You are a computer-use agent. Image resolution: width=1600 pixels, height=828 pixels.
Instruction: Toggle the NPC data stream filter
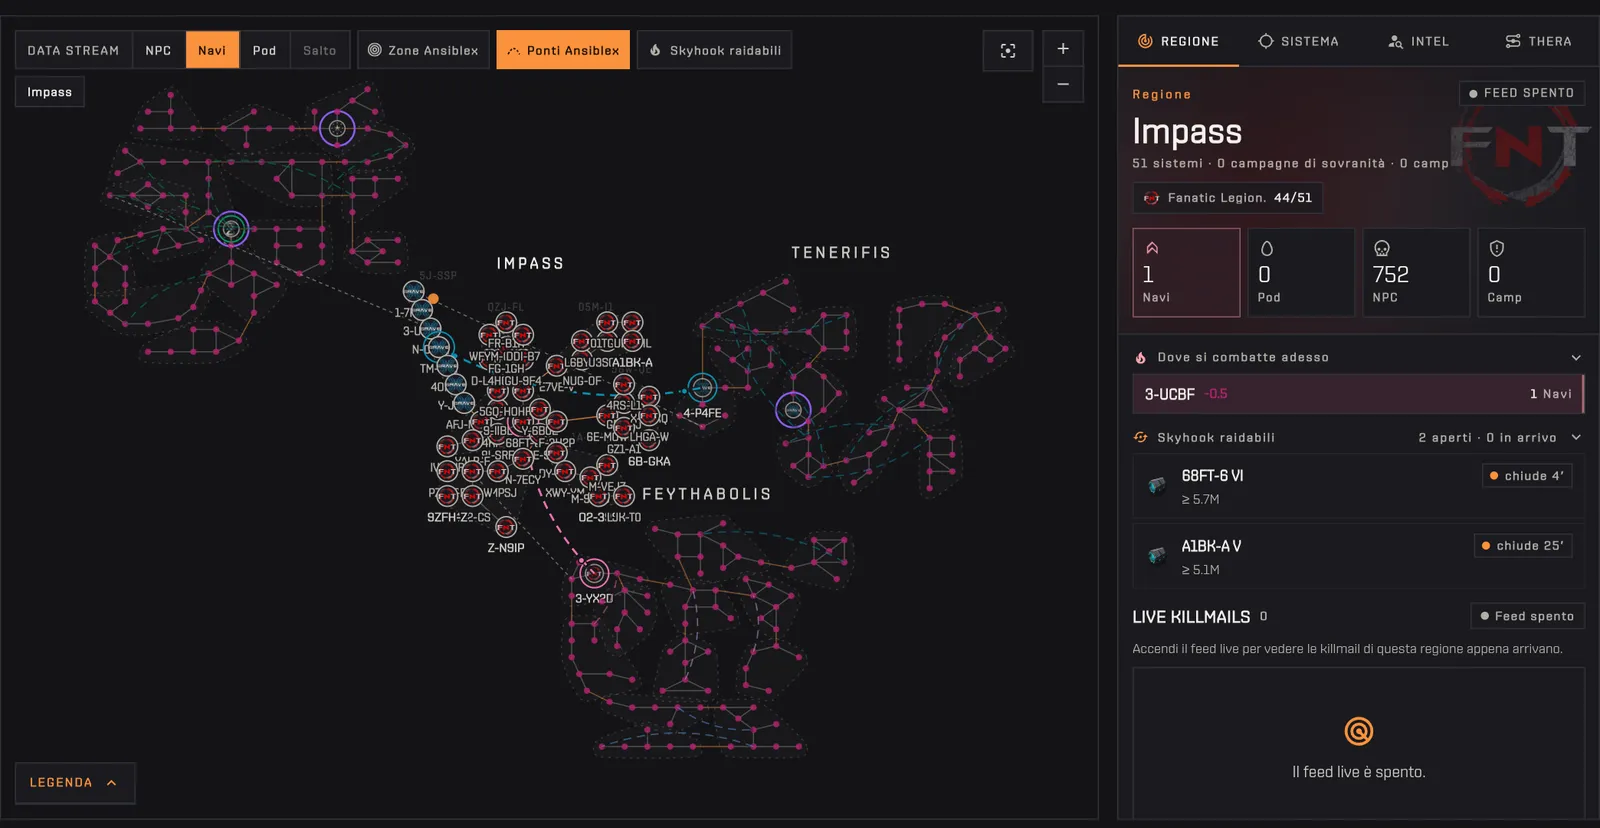pyautogui.click(x=158, y=50)
